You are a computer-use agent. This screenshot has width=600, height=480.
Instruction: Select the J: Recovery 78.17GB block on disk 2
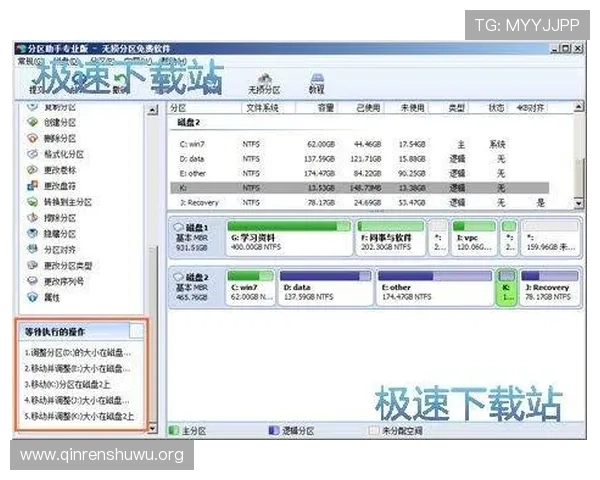click(x=550, y=287)
